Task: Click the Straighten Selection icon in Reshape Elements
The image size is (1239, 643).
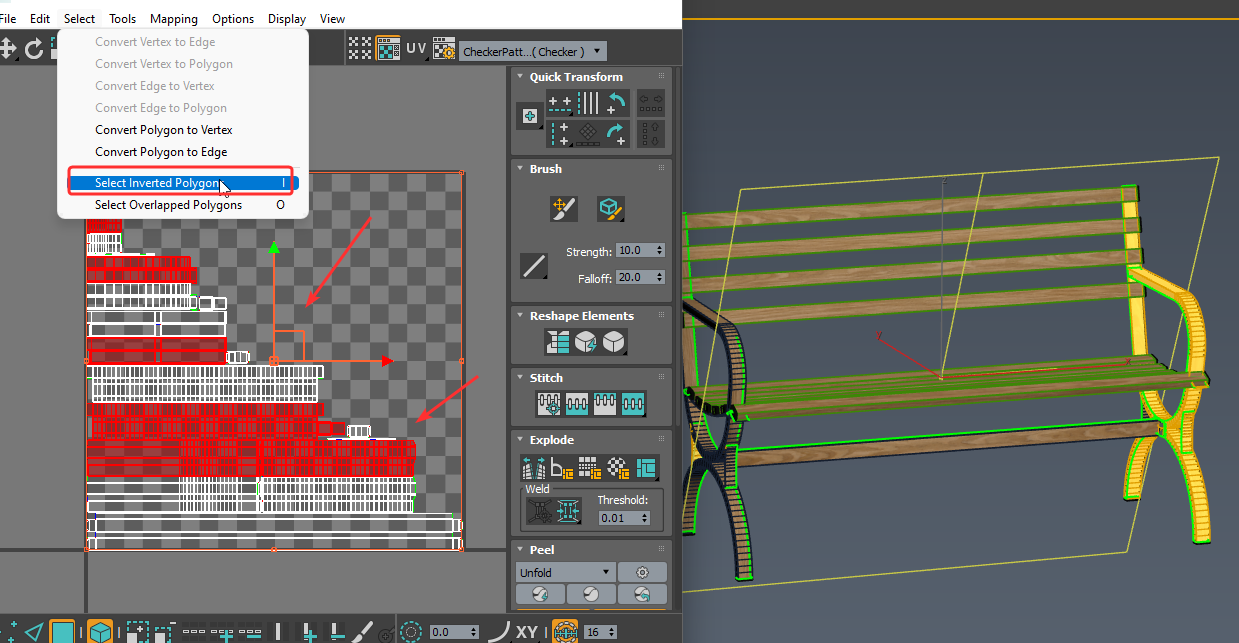Action: 558,342
